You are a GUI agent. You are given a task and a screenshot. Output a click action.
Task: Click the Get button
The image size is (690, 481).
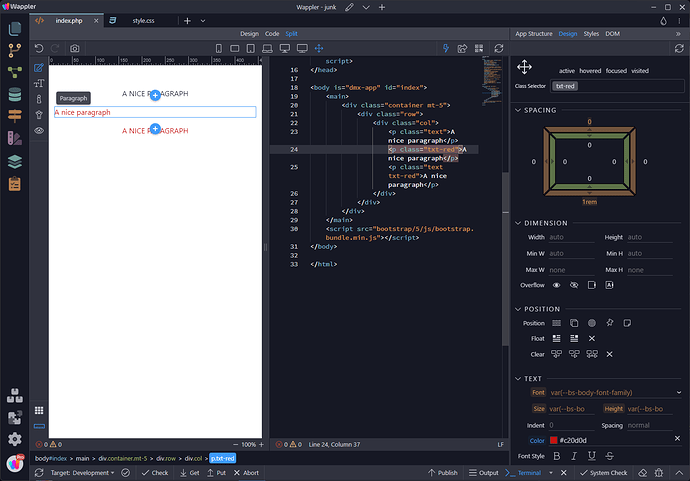point(190,473)
